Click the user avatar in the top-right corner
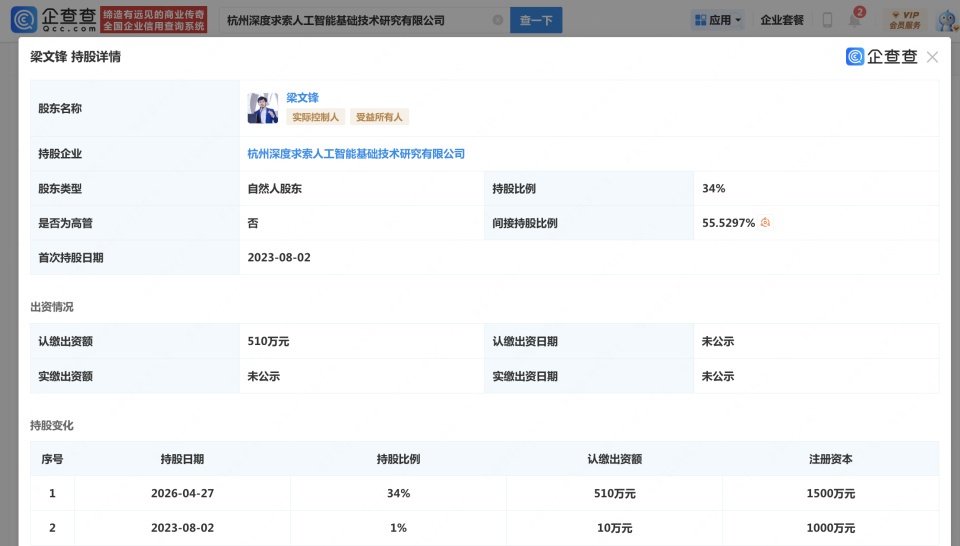This screenshot has width=960, height=546. (x=945, y=20)
